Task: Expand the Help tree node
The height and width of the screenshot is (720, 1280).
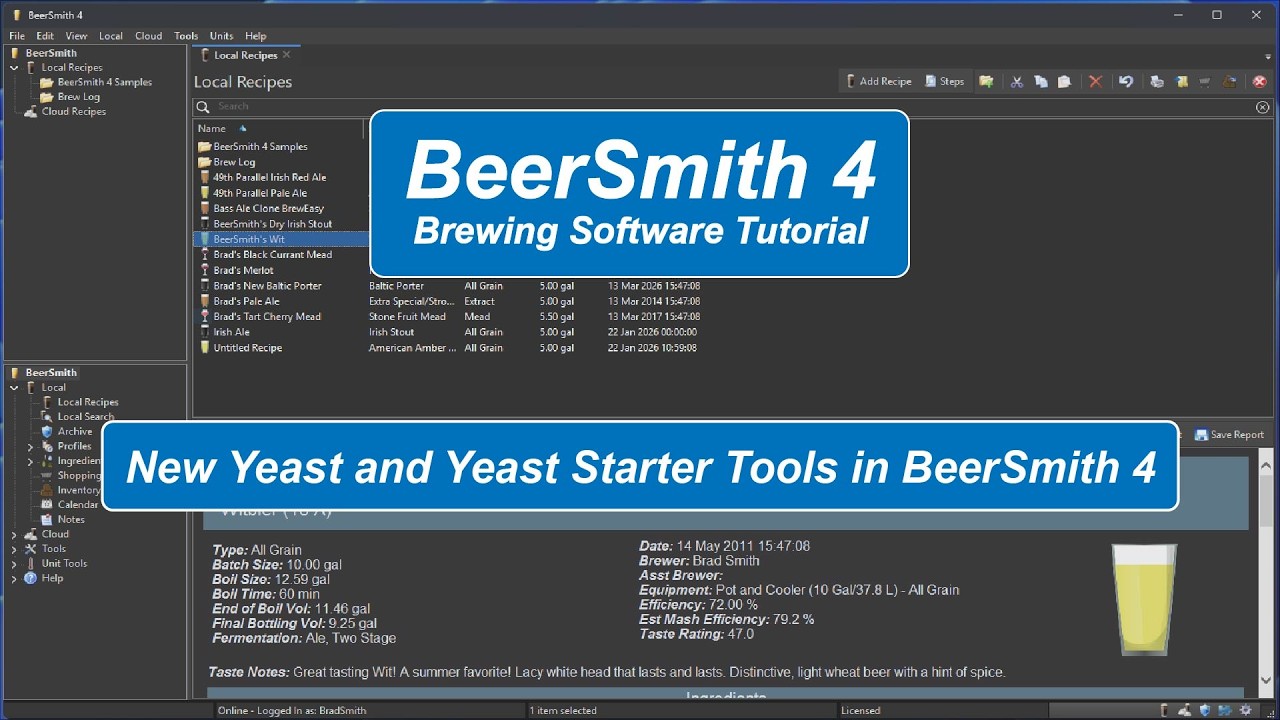Action: pos(14,578)
